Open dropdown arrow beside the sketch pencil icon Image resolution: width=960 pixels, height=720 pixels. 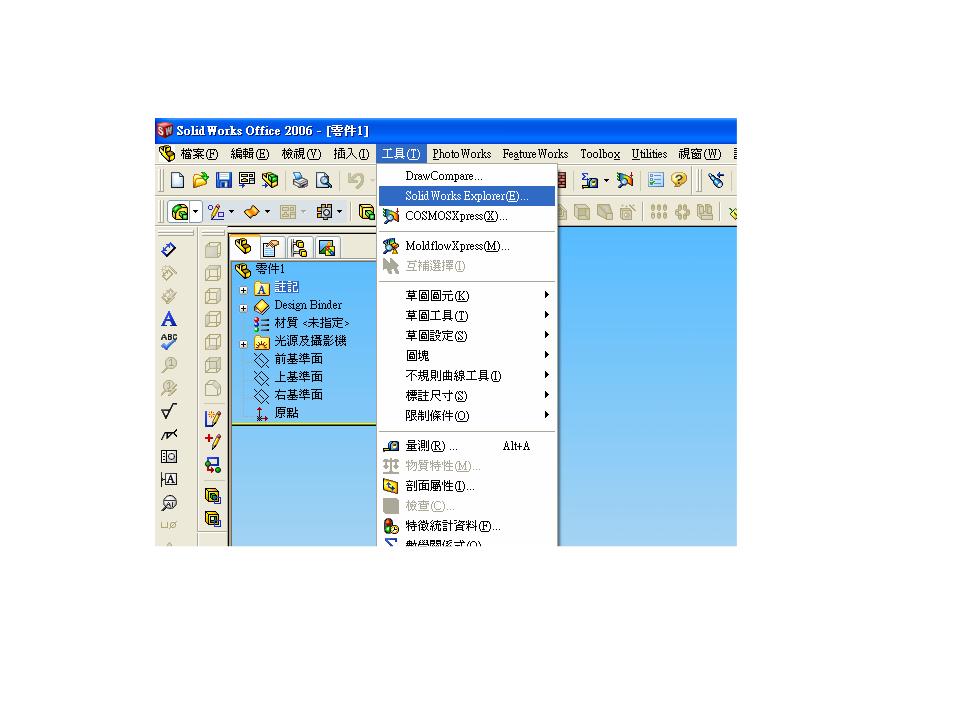click(x=231, y=212)
